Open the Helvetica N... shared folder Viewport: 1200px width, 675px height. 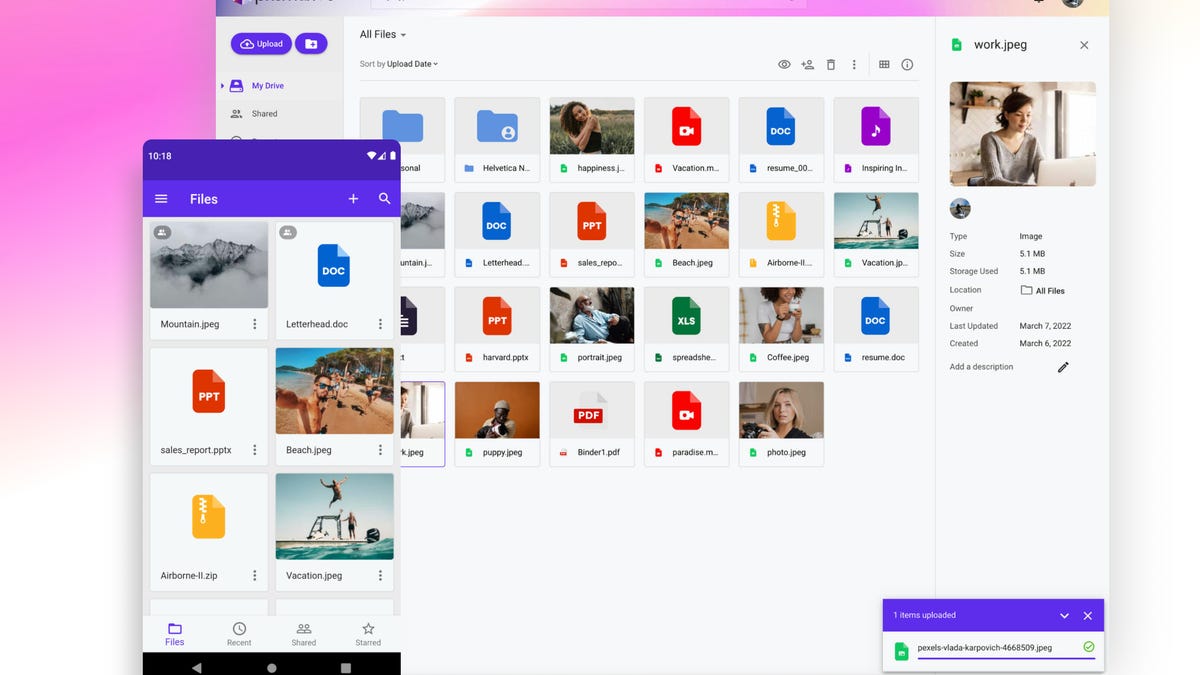(497, 127)
